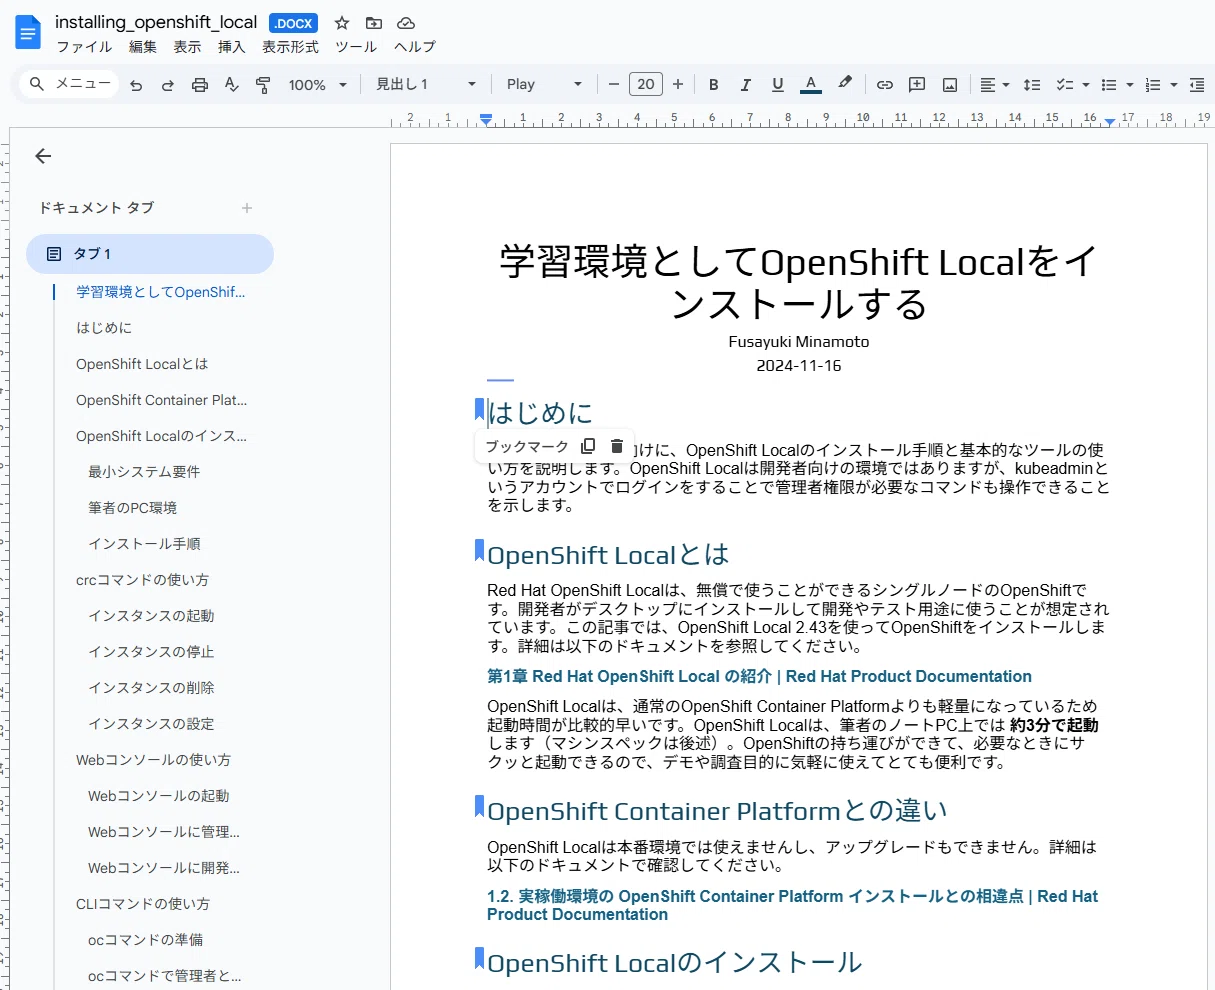This screenshot has height=990, width=1215.
Task: Search the メニュー box
Action: pyautogui.click(x=69, y=84)
